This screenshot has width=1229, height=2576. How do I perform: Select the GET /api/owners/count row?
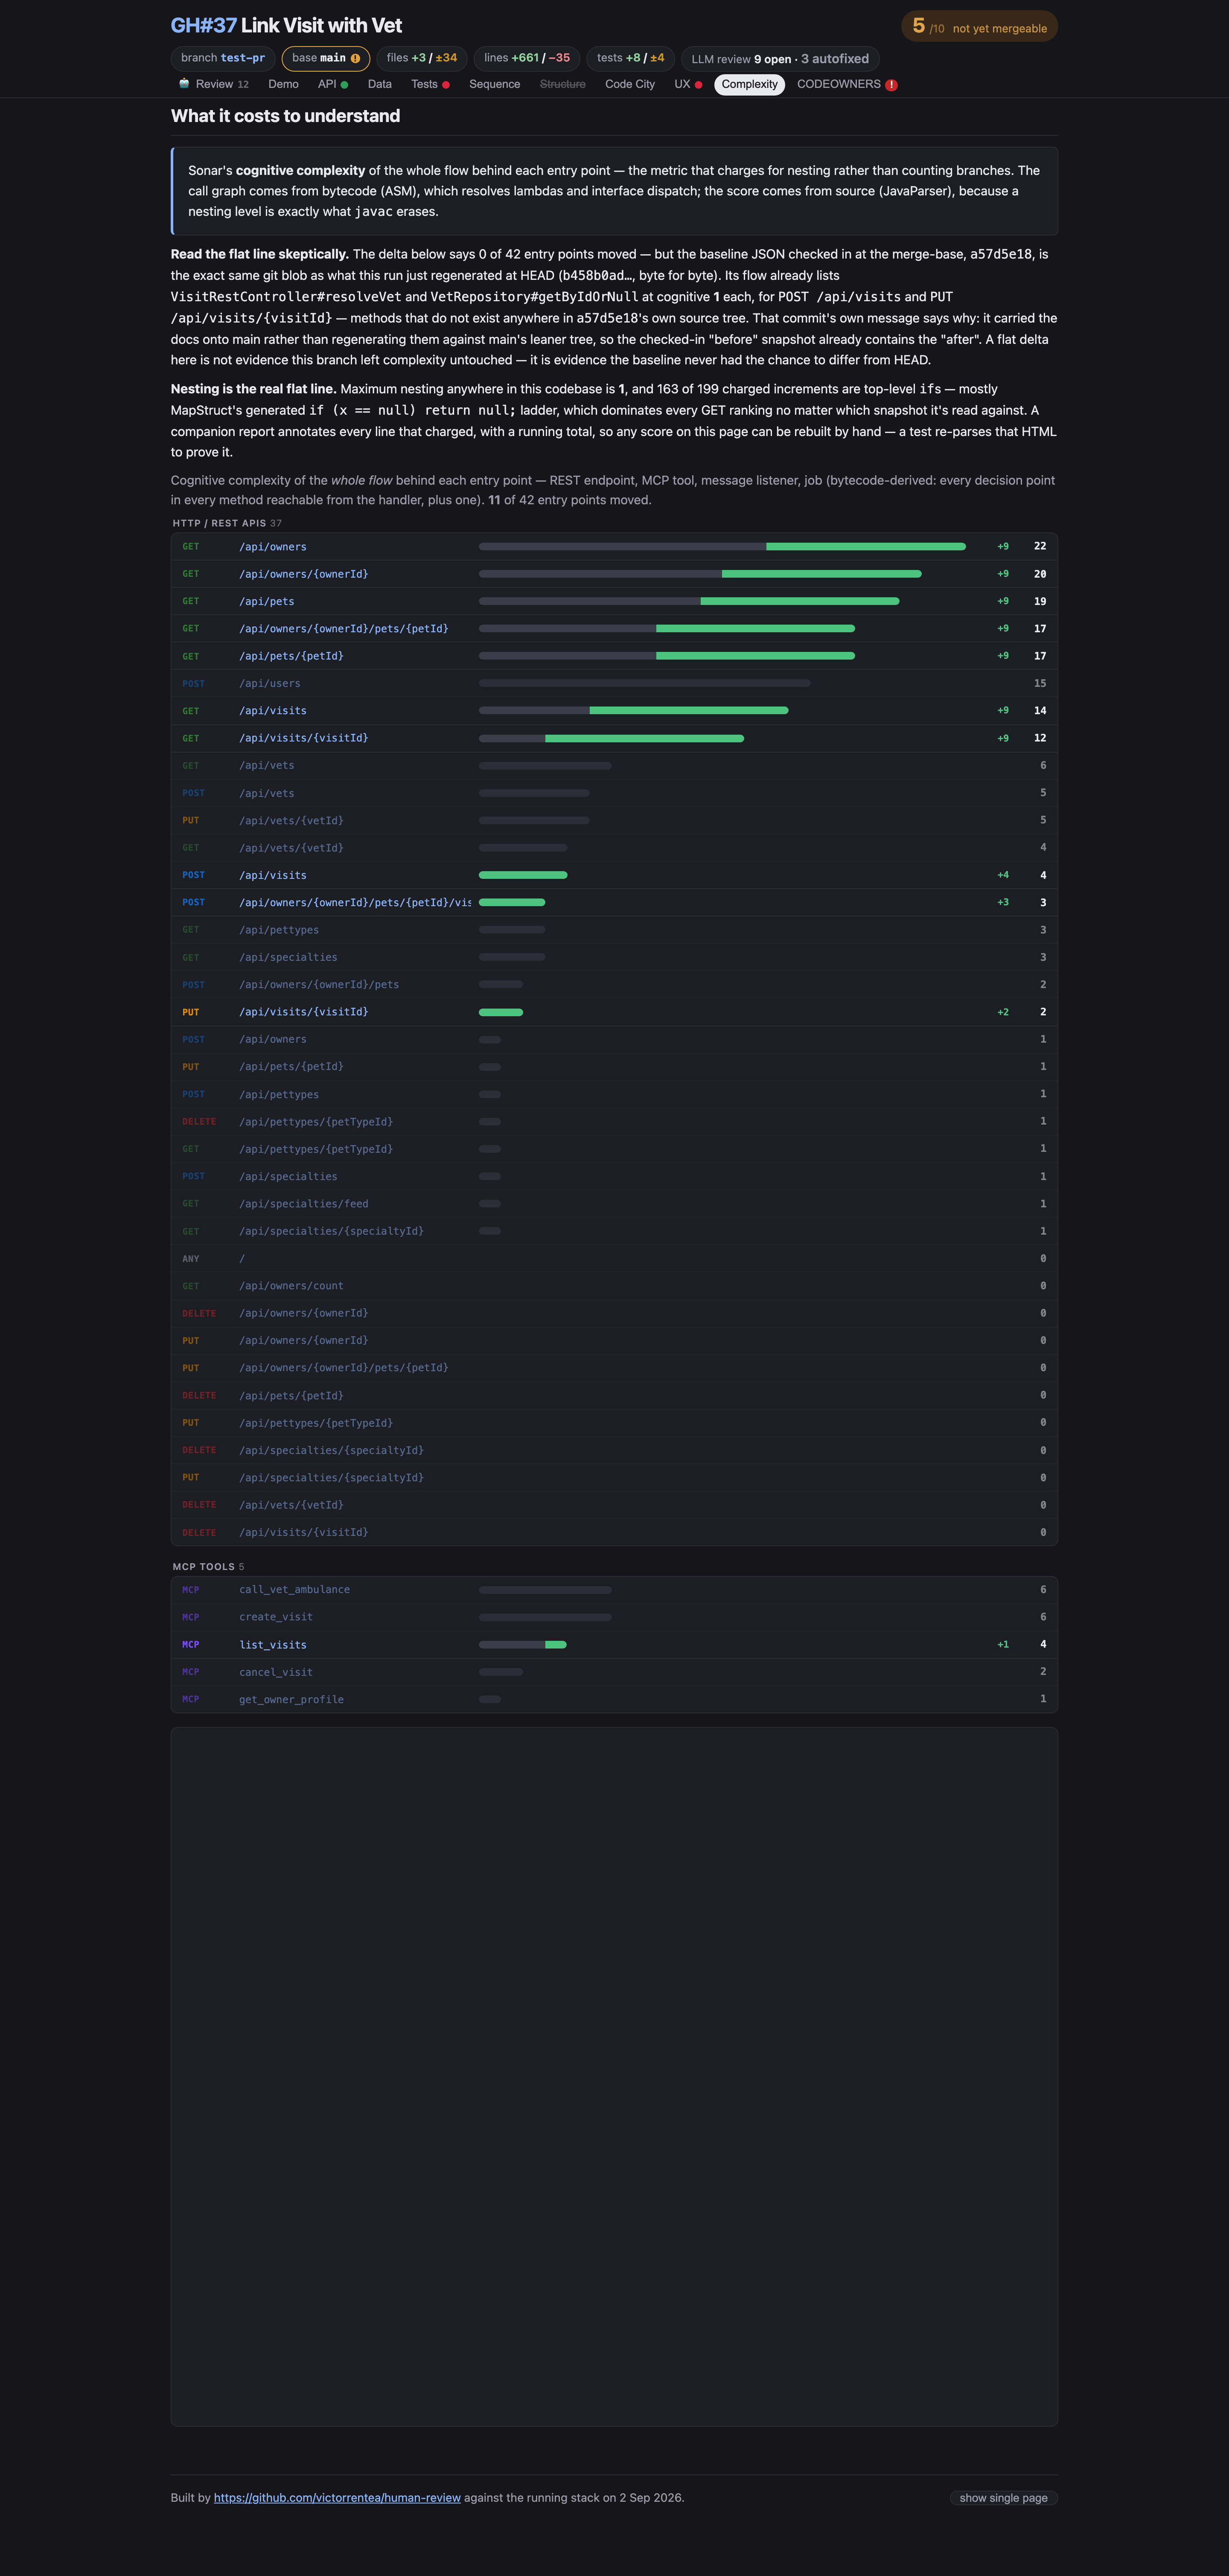pyautogui.click(x=614, y=1286)
